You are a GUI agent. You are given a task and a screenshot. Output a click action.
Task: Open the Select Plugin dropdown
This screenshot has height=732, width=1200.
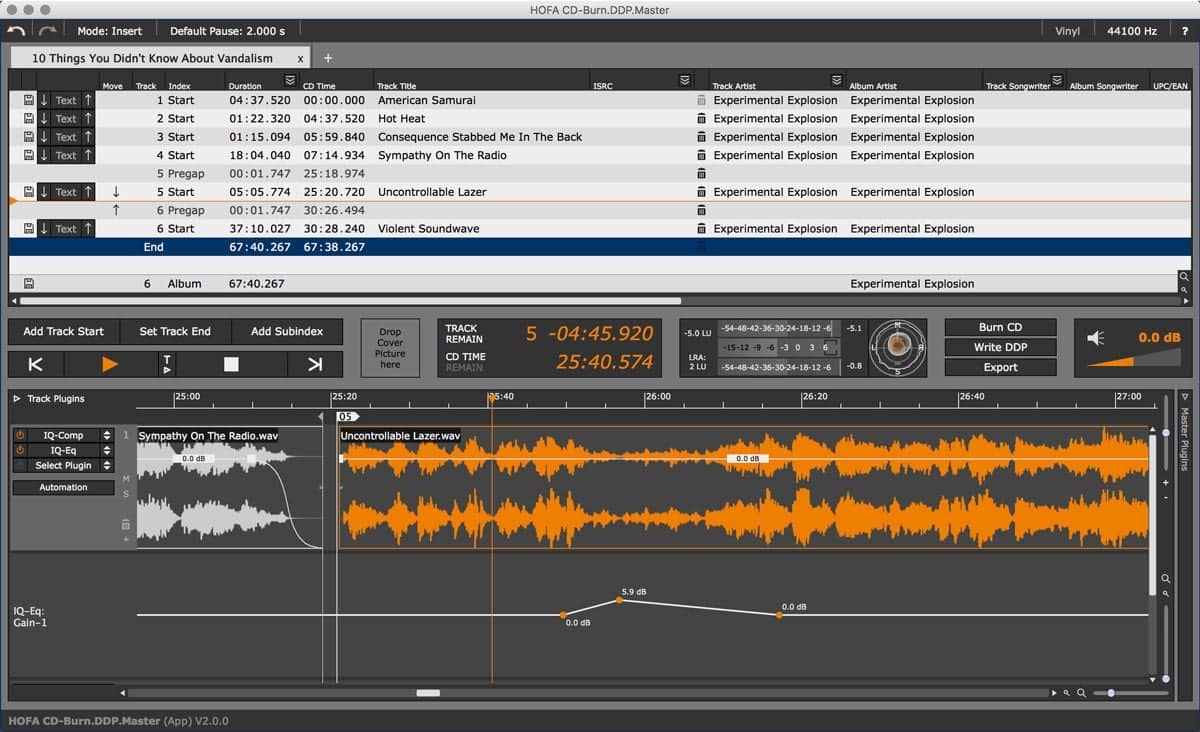coord(64,465)
